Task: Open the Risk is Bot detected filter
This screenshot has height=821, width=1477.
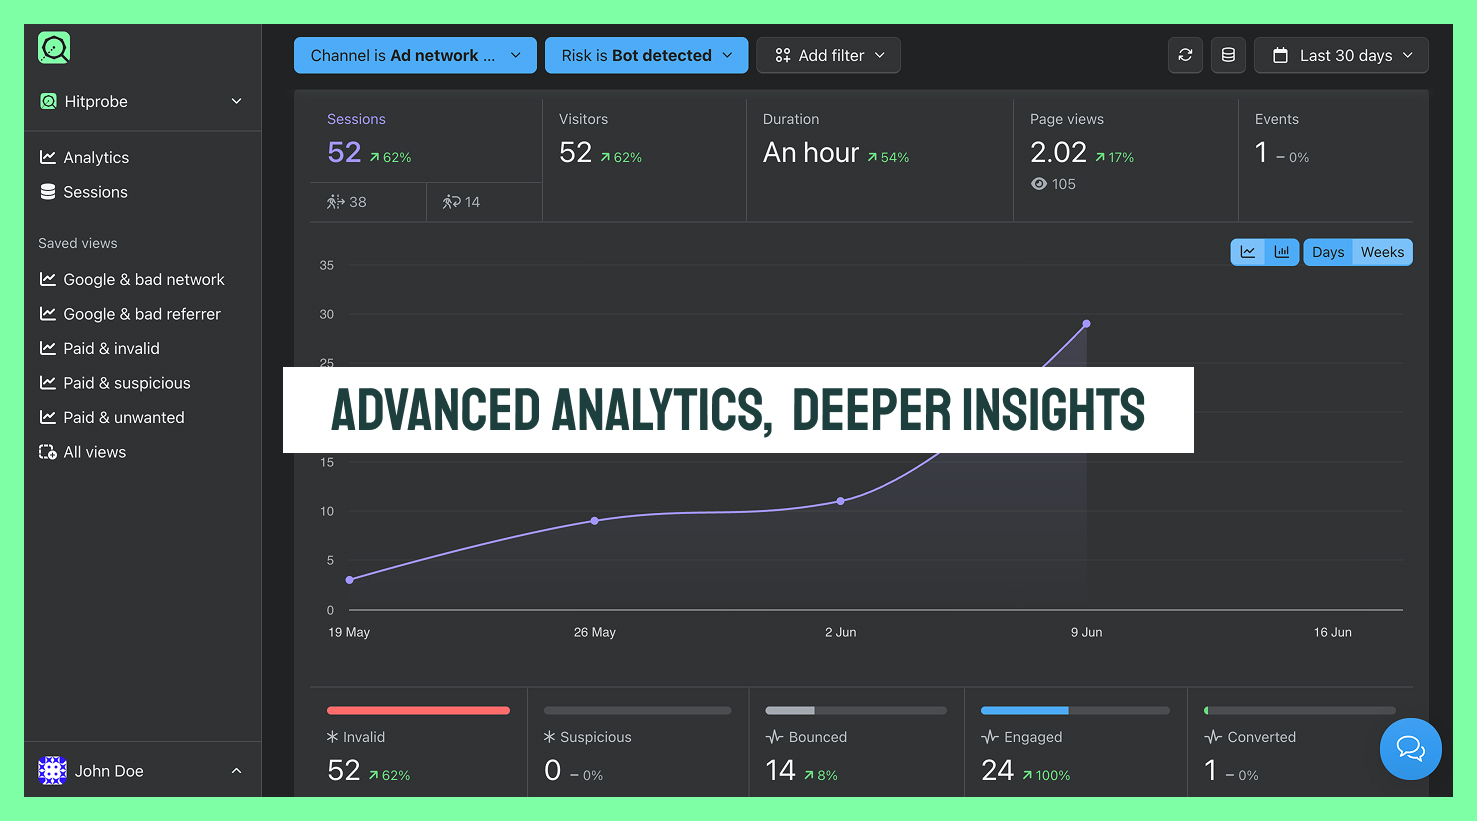Action: tap(646, 55)
